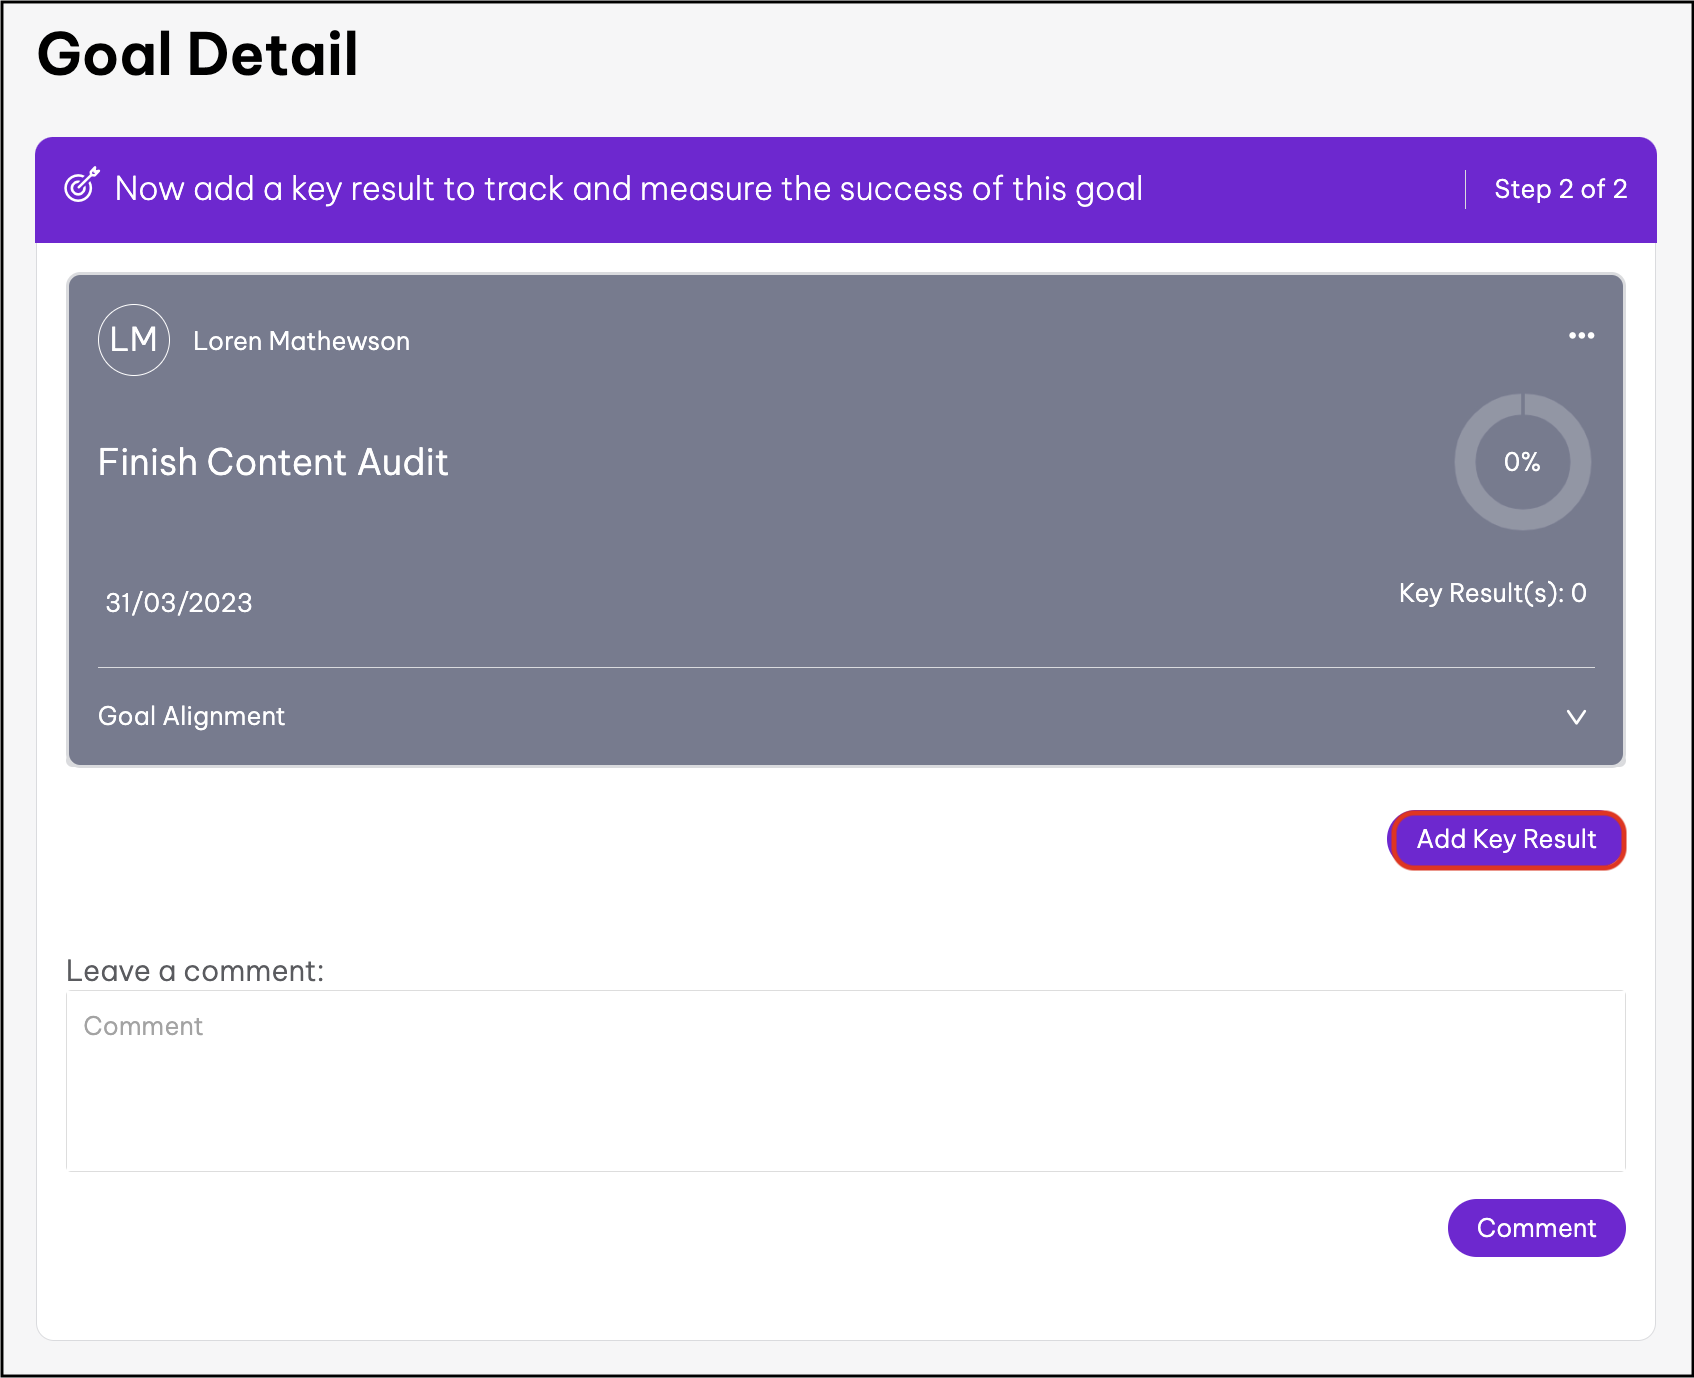Click the vertical divider beside Step 2 of 2
Image resolution: width=1694 pixels, height=1378 pixels.
coord(1465,189)
